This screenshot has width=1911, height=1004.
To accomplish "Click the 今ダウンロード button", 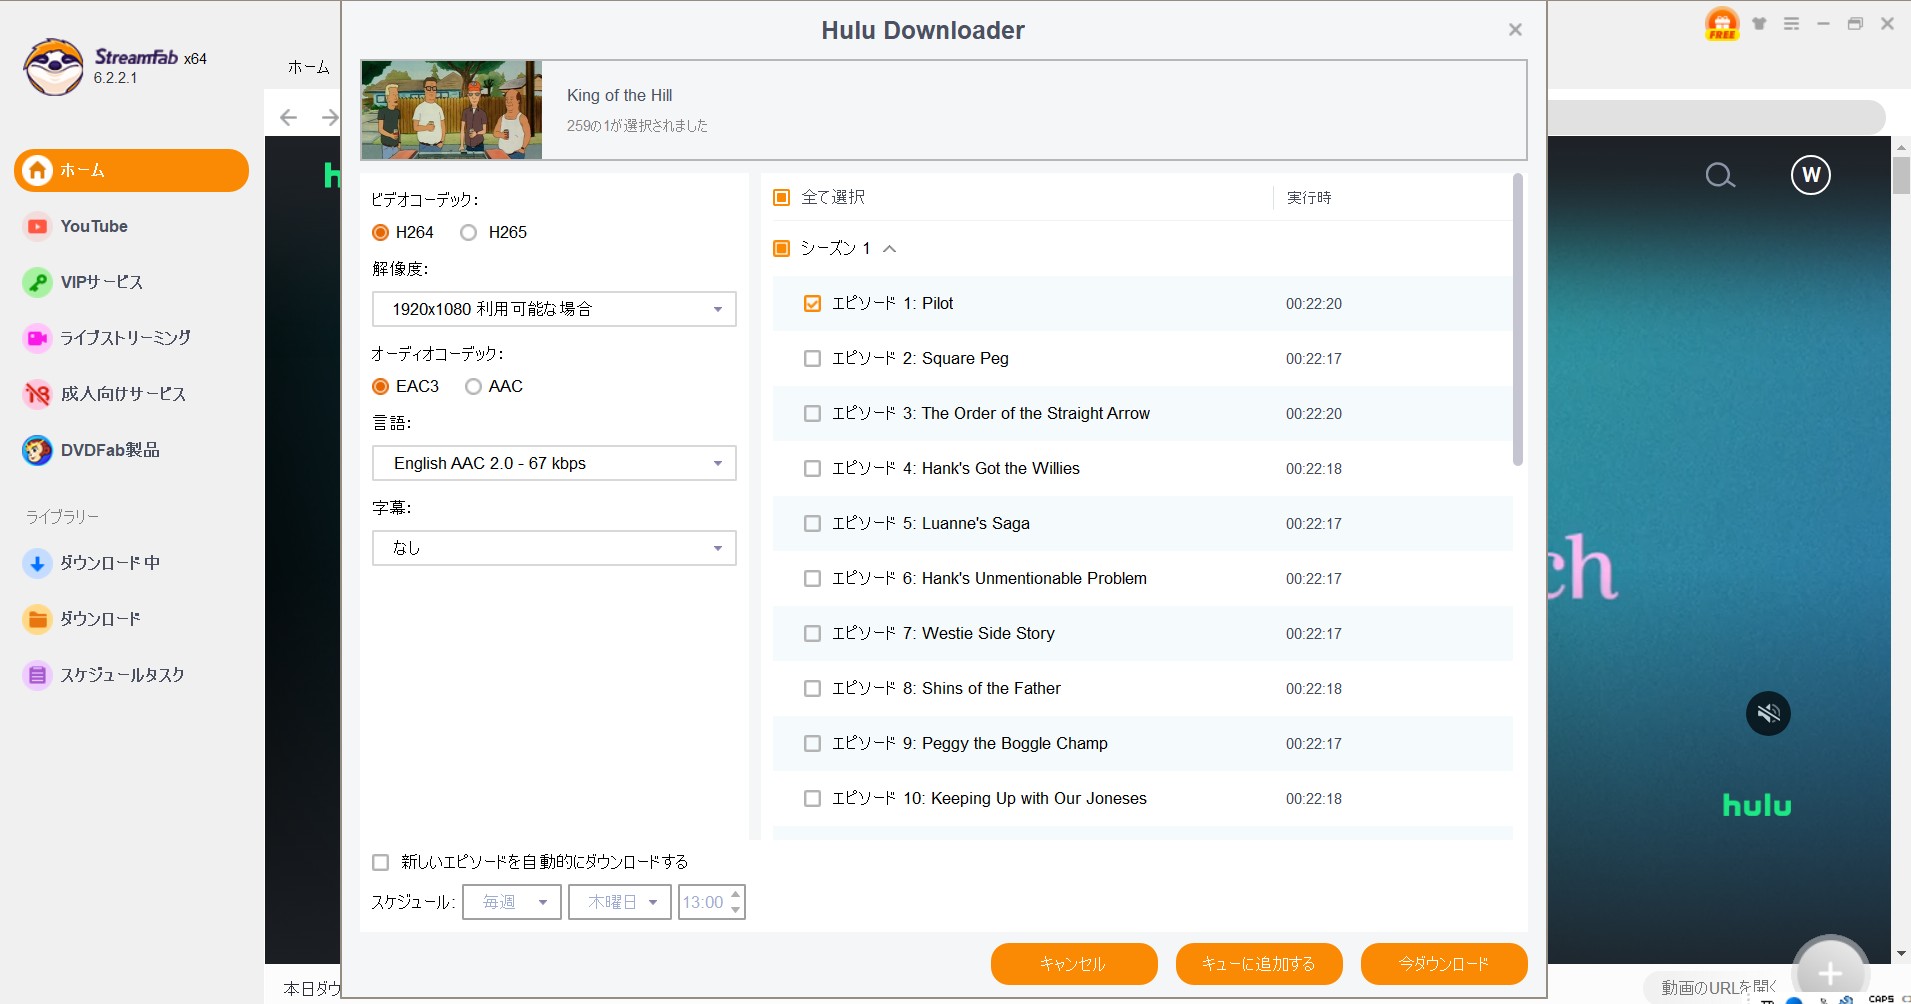I will pos(1444,964).
